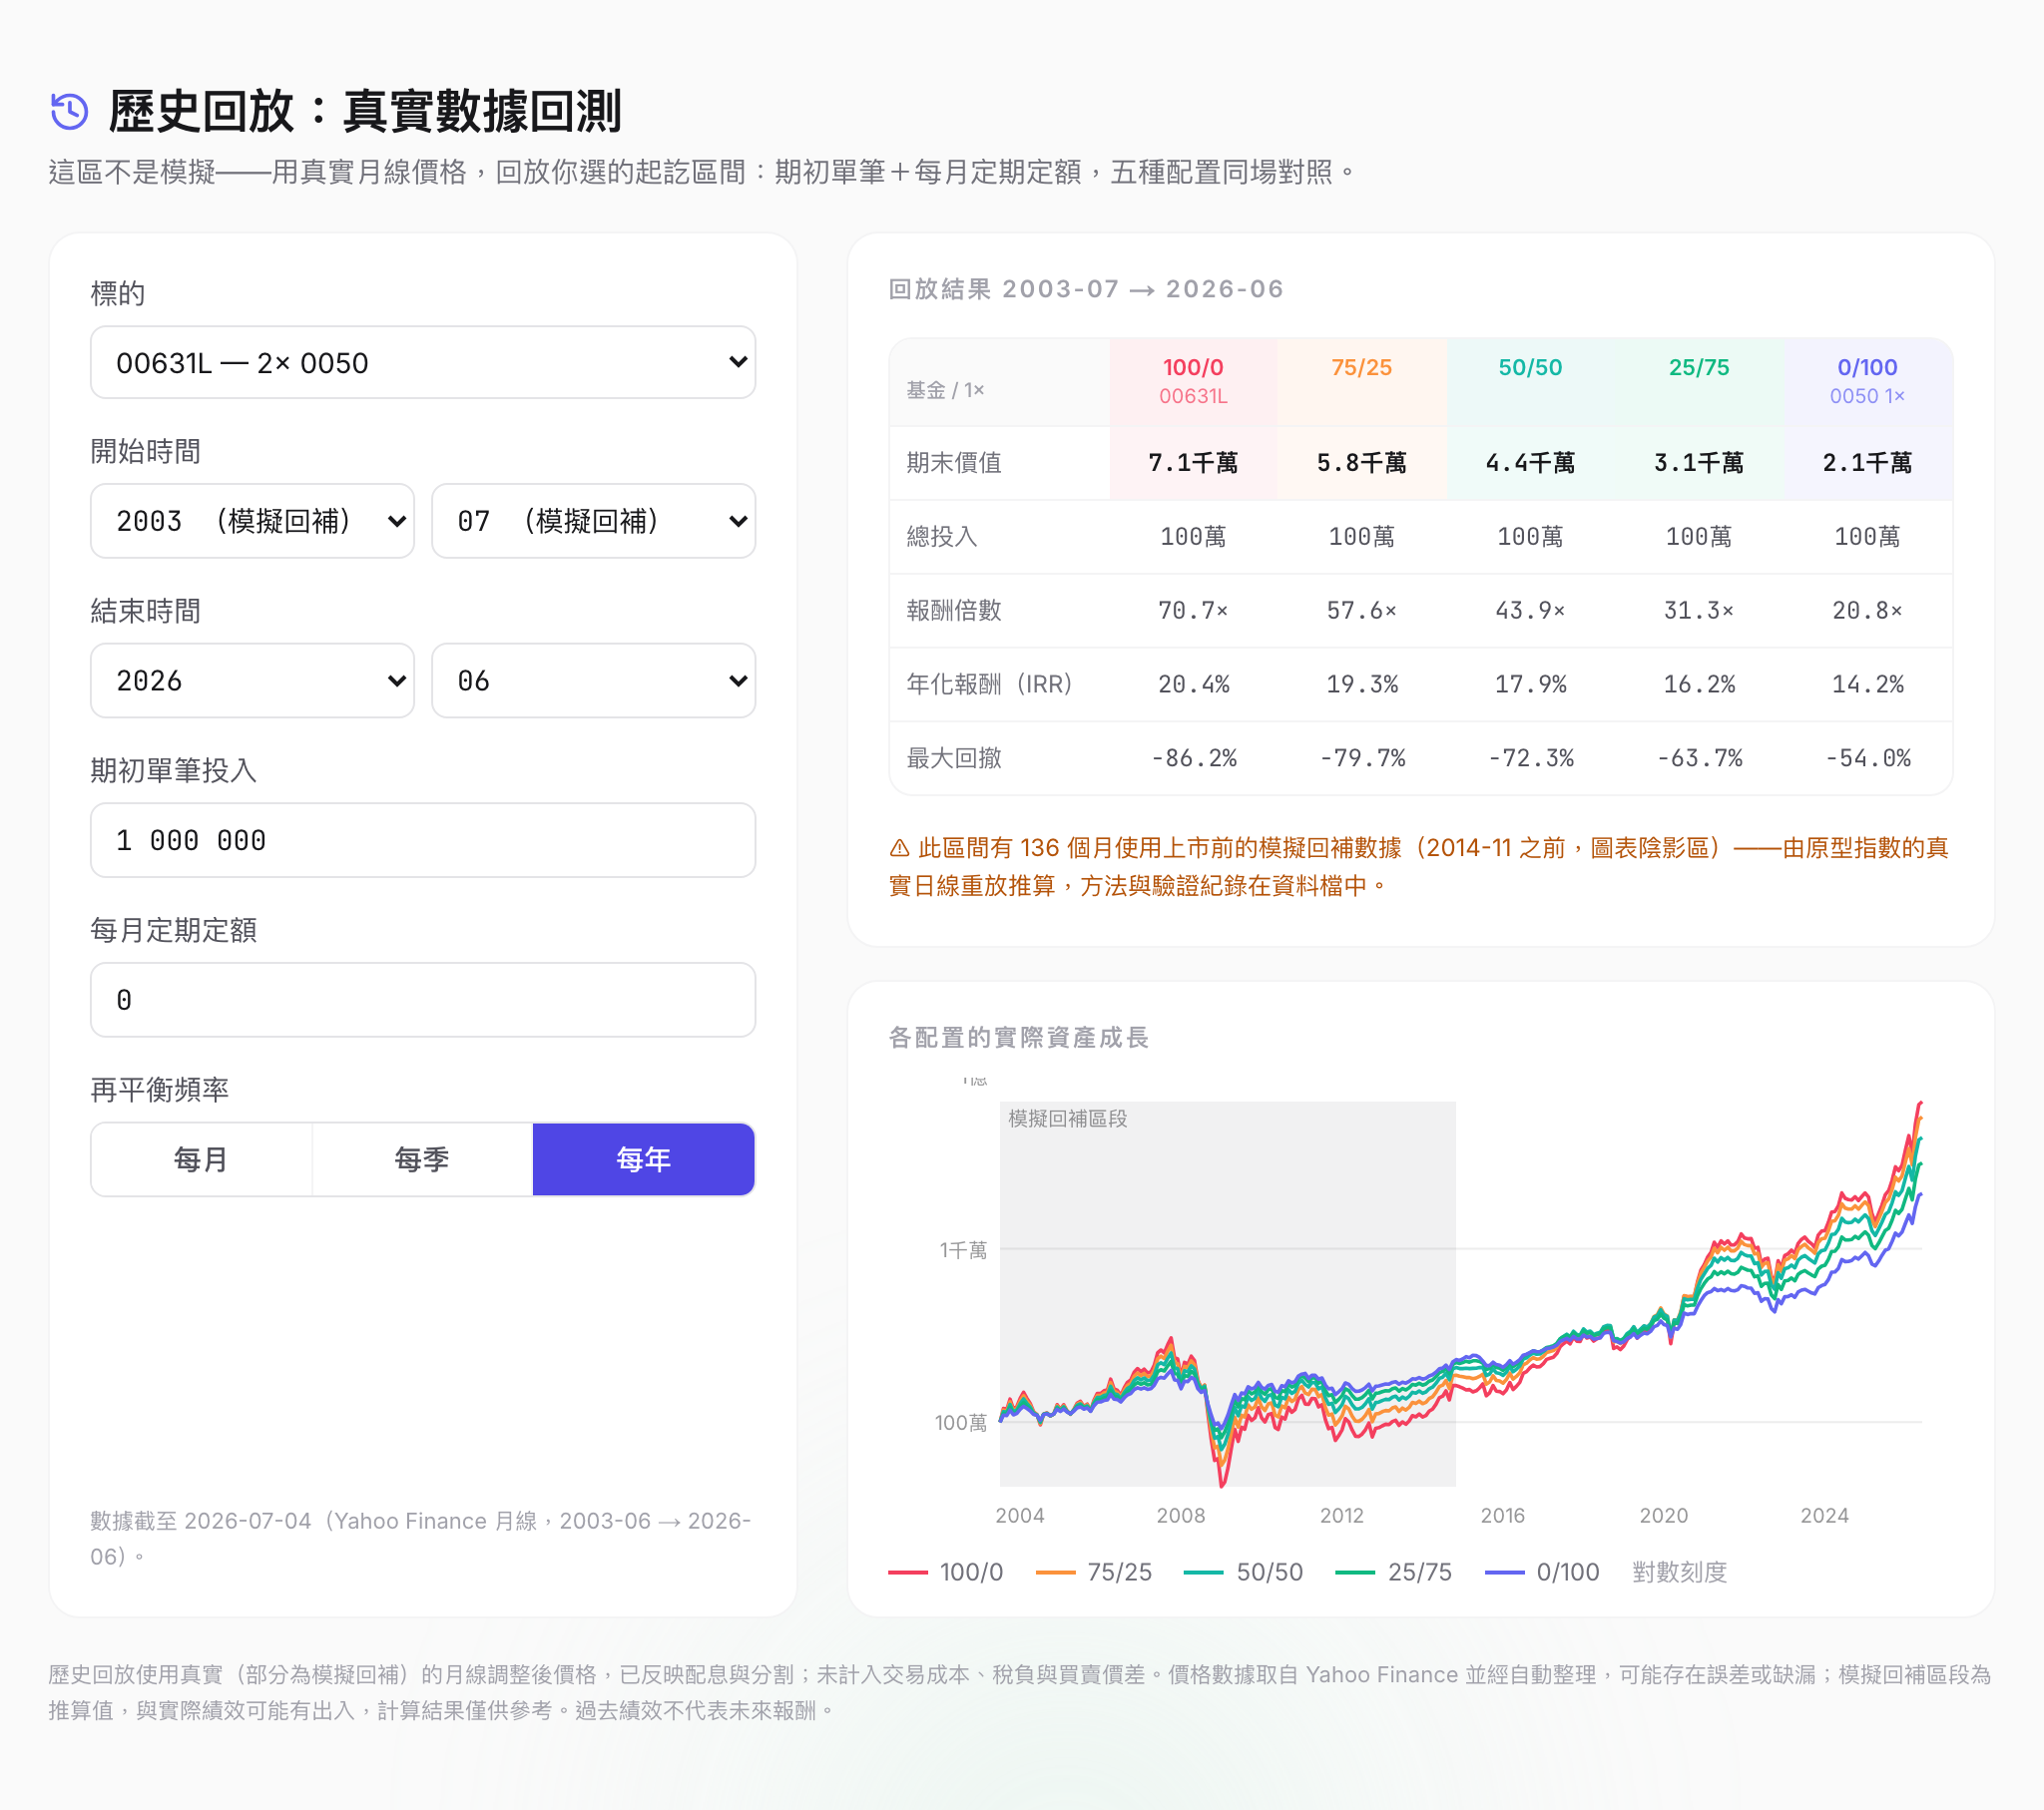
Task: Click the 總投入 row label
Action: tap(942, 537)
